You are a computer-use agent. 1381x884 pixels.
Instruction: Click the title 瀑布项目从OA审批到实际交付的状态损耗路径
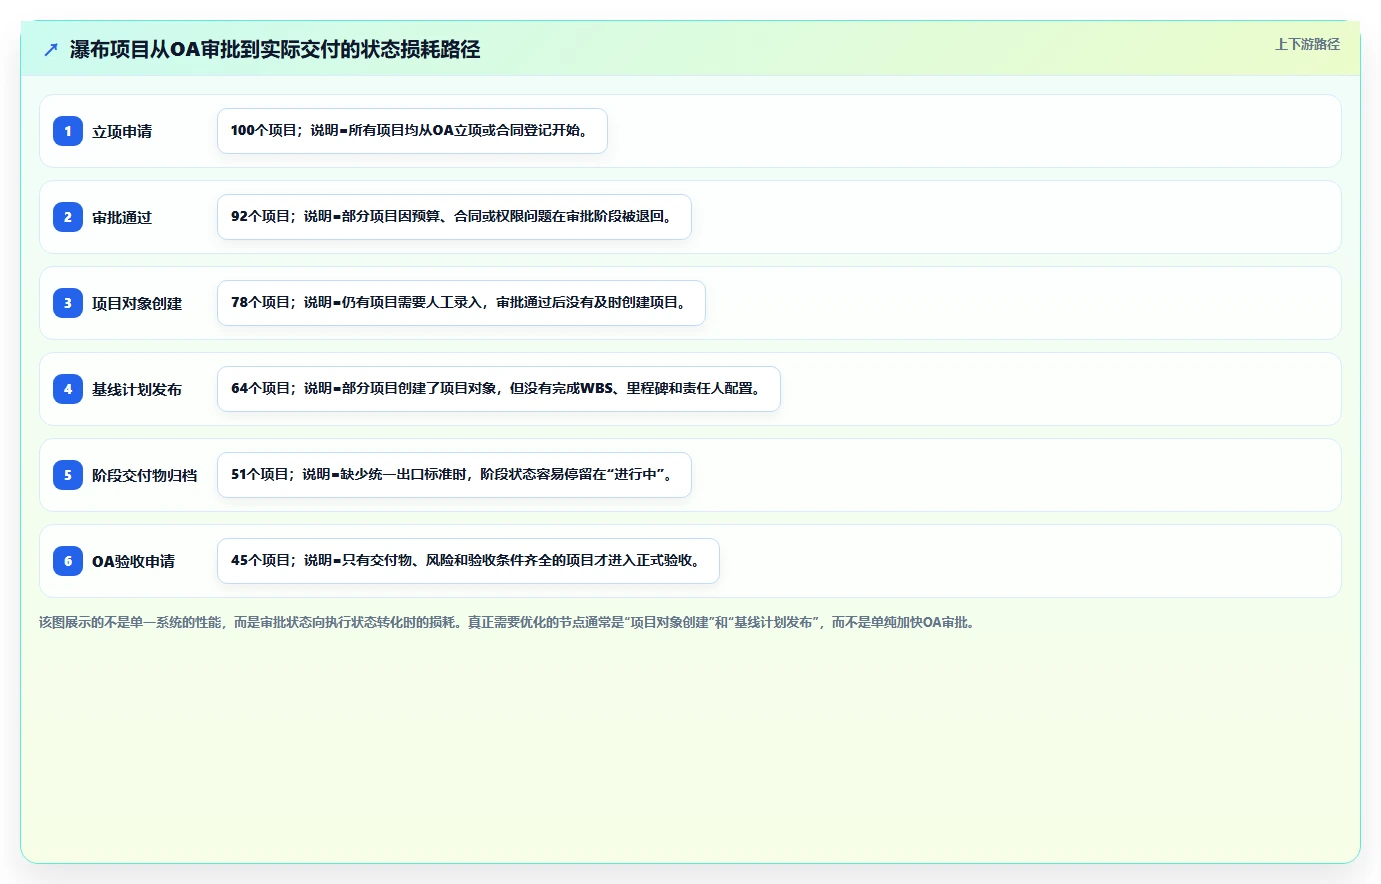point(275,49)
